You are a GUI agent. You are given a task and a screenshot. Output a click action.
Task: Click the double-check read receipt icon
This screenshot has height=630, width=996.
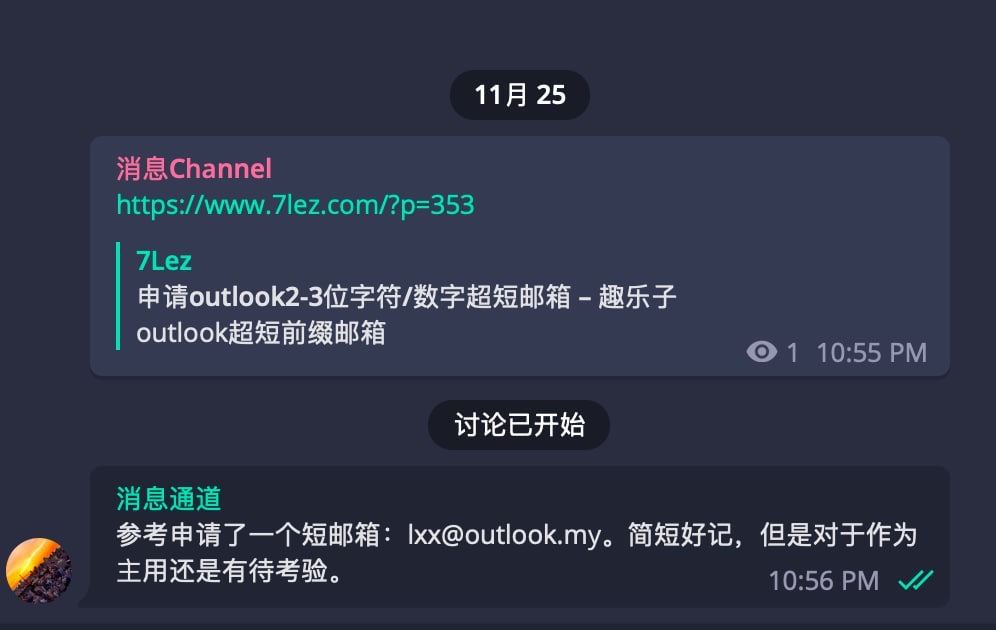[x=915, y=580]
